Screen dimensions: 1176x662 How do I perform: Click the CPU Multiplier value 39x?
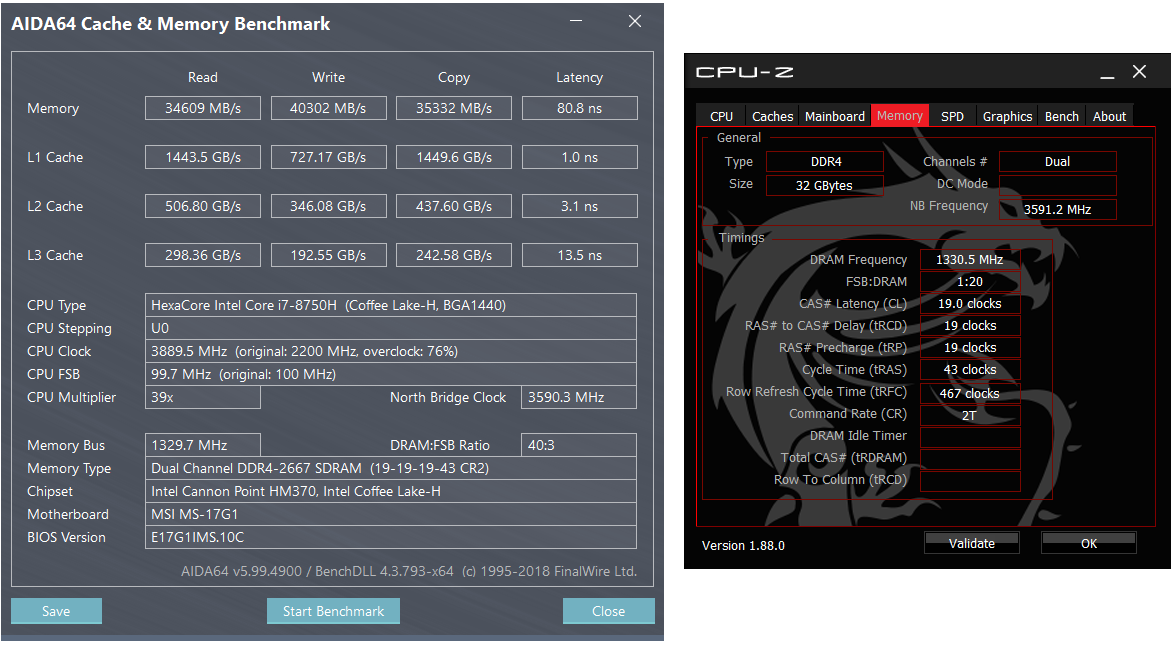pos(203,397)
